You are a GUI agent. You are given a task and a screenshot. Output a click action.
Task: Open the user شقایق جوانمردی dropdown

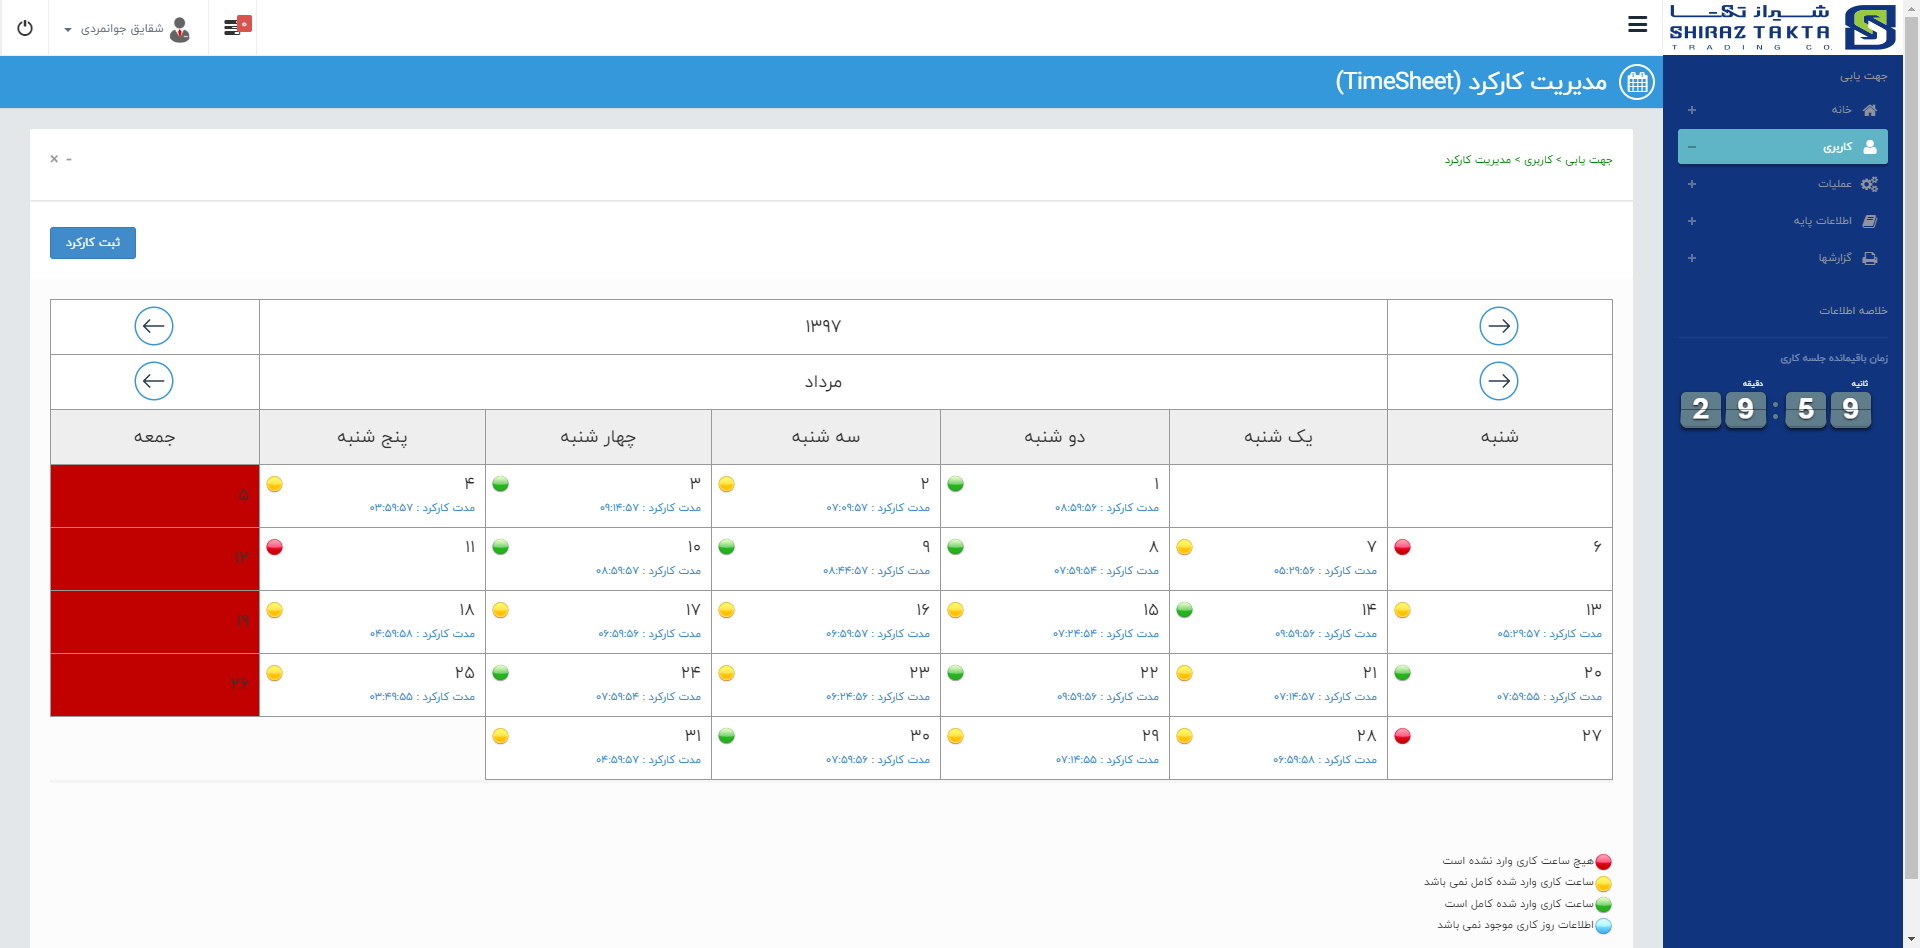[x=127, y=29]
